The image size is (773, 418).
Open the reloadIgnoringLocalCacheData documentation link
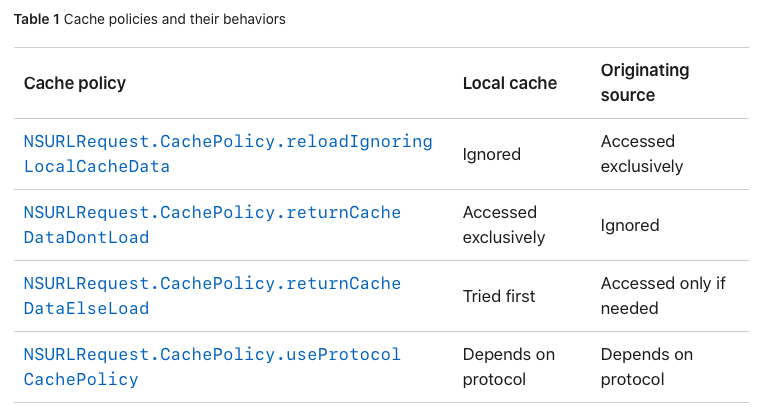[x=228, y=142]
